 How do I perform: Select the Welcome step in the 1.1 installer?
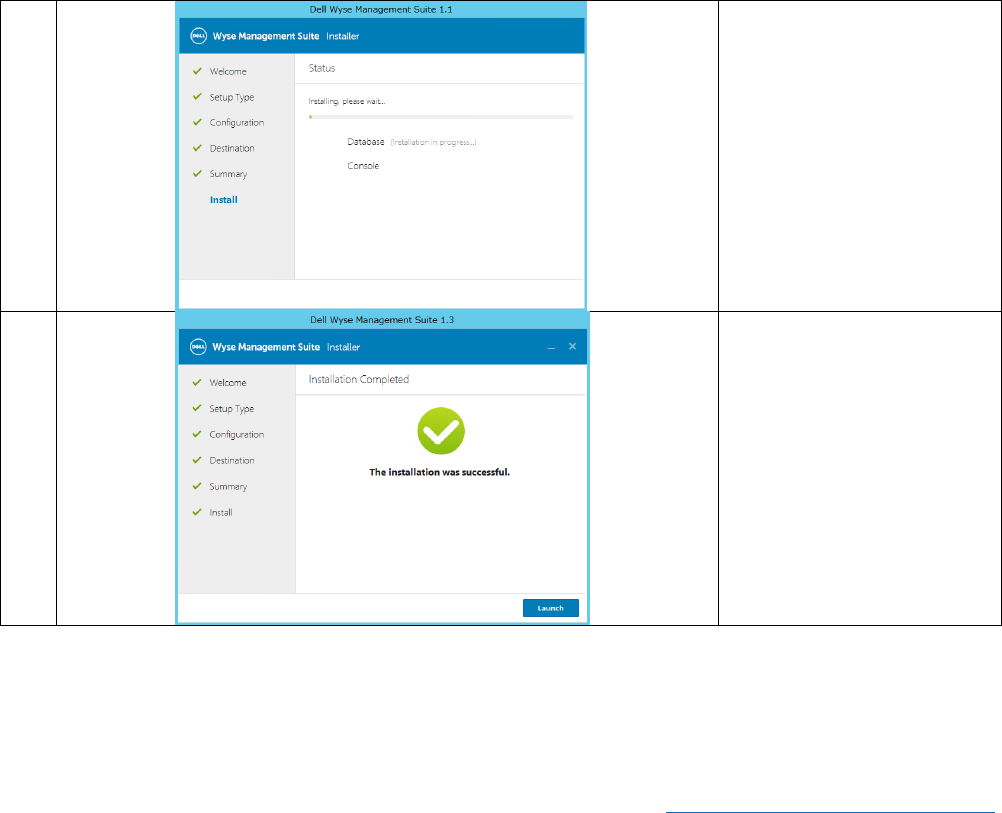click(227, 72)
